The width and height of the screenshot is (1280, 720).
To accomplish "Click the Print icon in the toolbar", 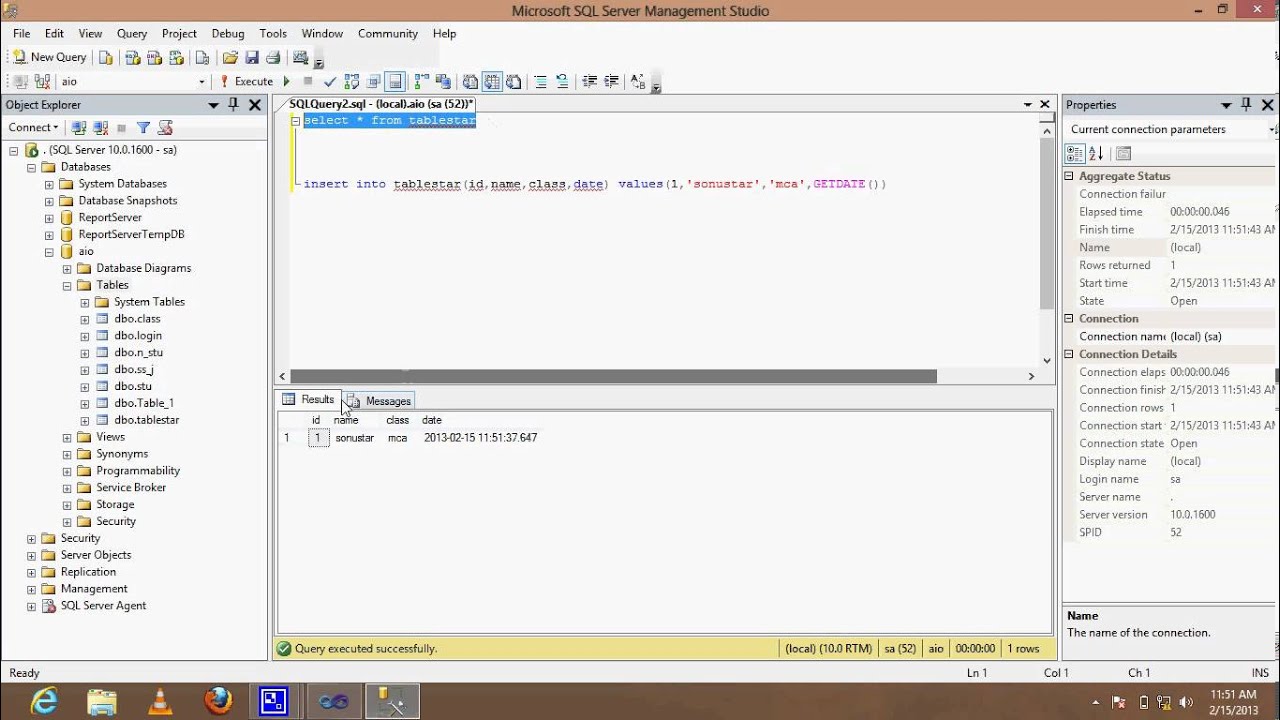I will tap(273, 57).
